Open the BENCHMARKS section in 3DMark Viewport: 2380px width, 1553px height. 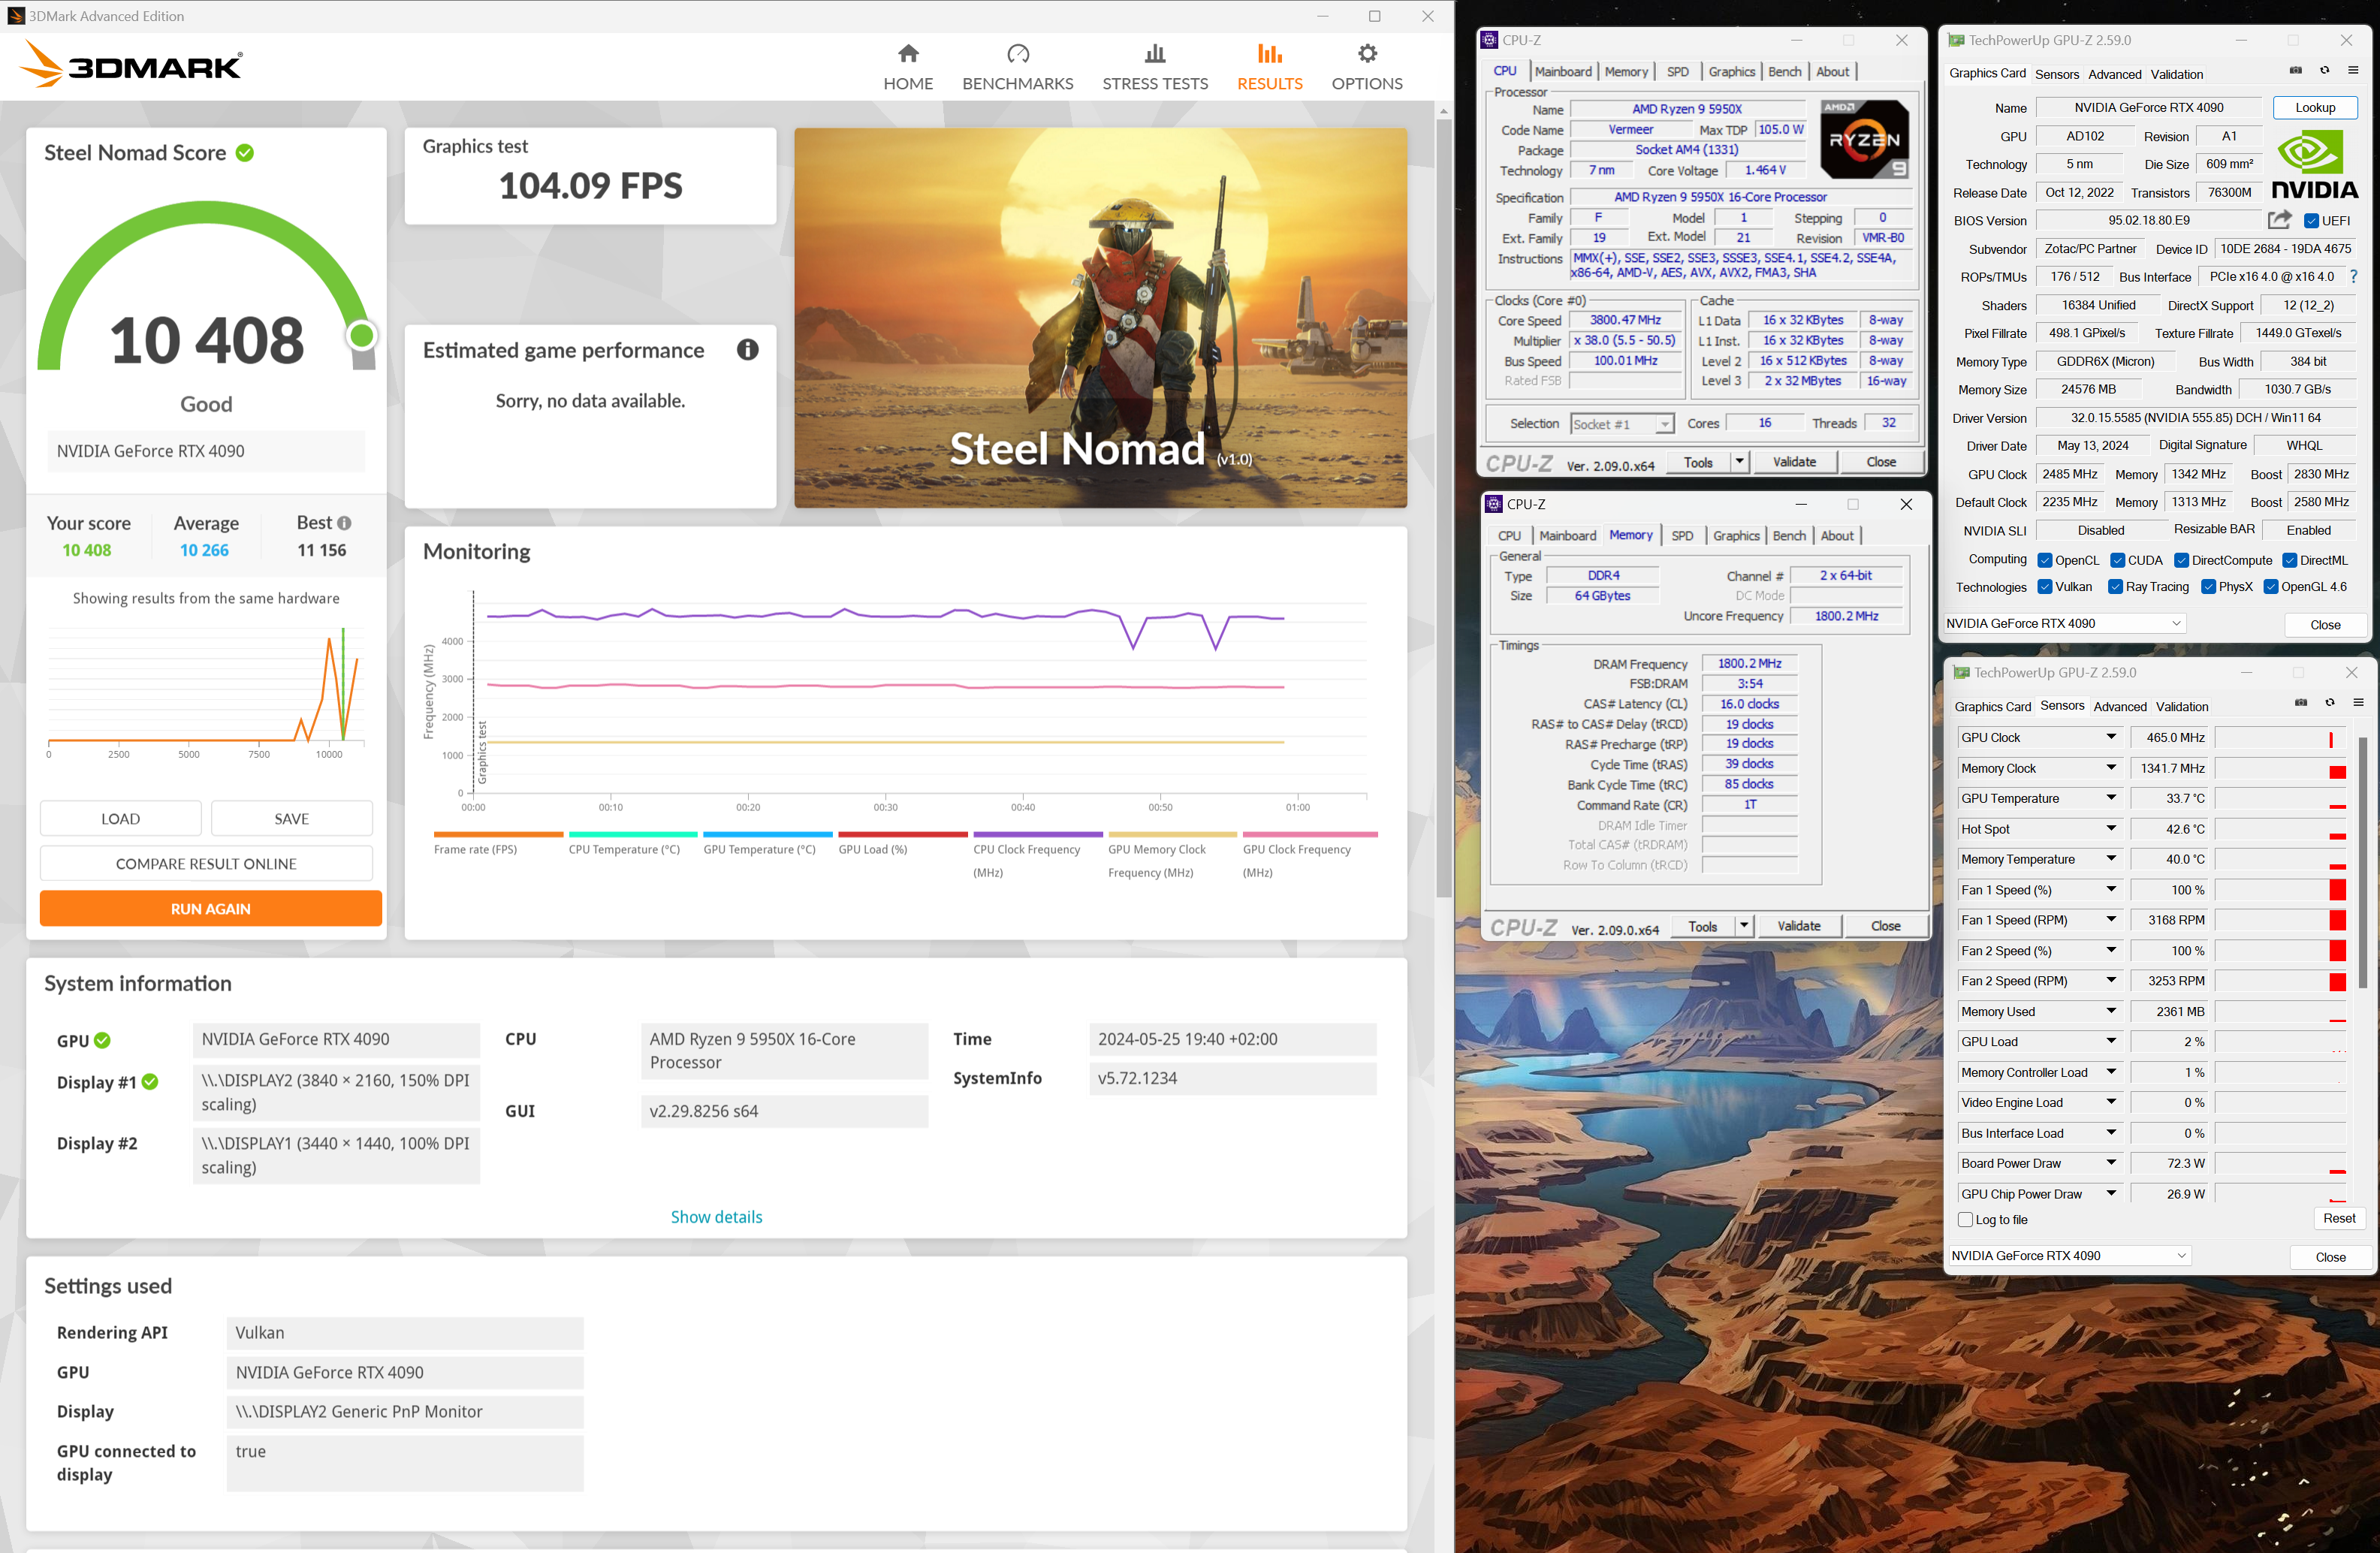click(x=1017, y=67)
